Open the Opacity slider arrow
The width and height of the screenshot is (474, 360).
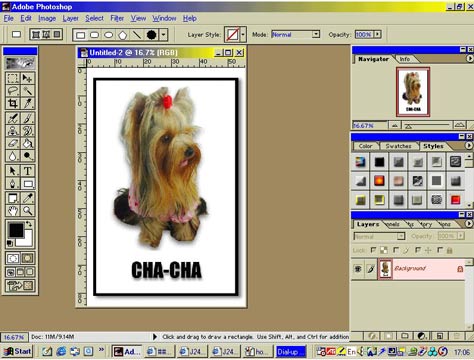[378, 34]
